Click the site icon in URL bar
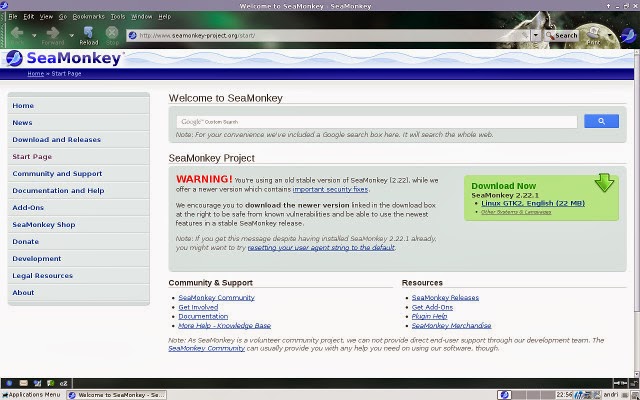This screenshot has width=640, height=400. click(132, 36)
